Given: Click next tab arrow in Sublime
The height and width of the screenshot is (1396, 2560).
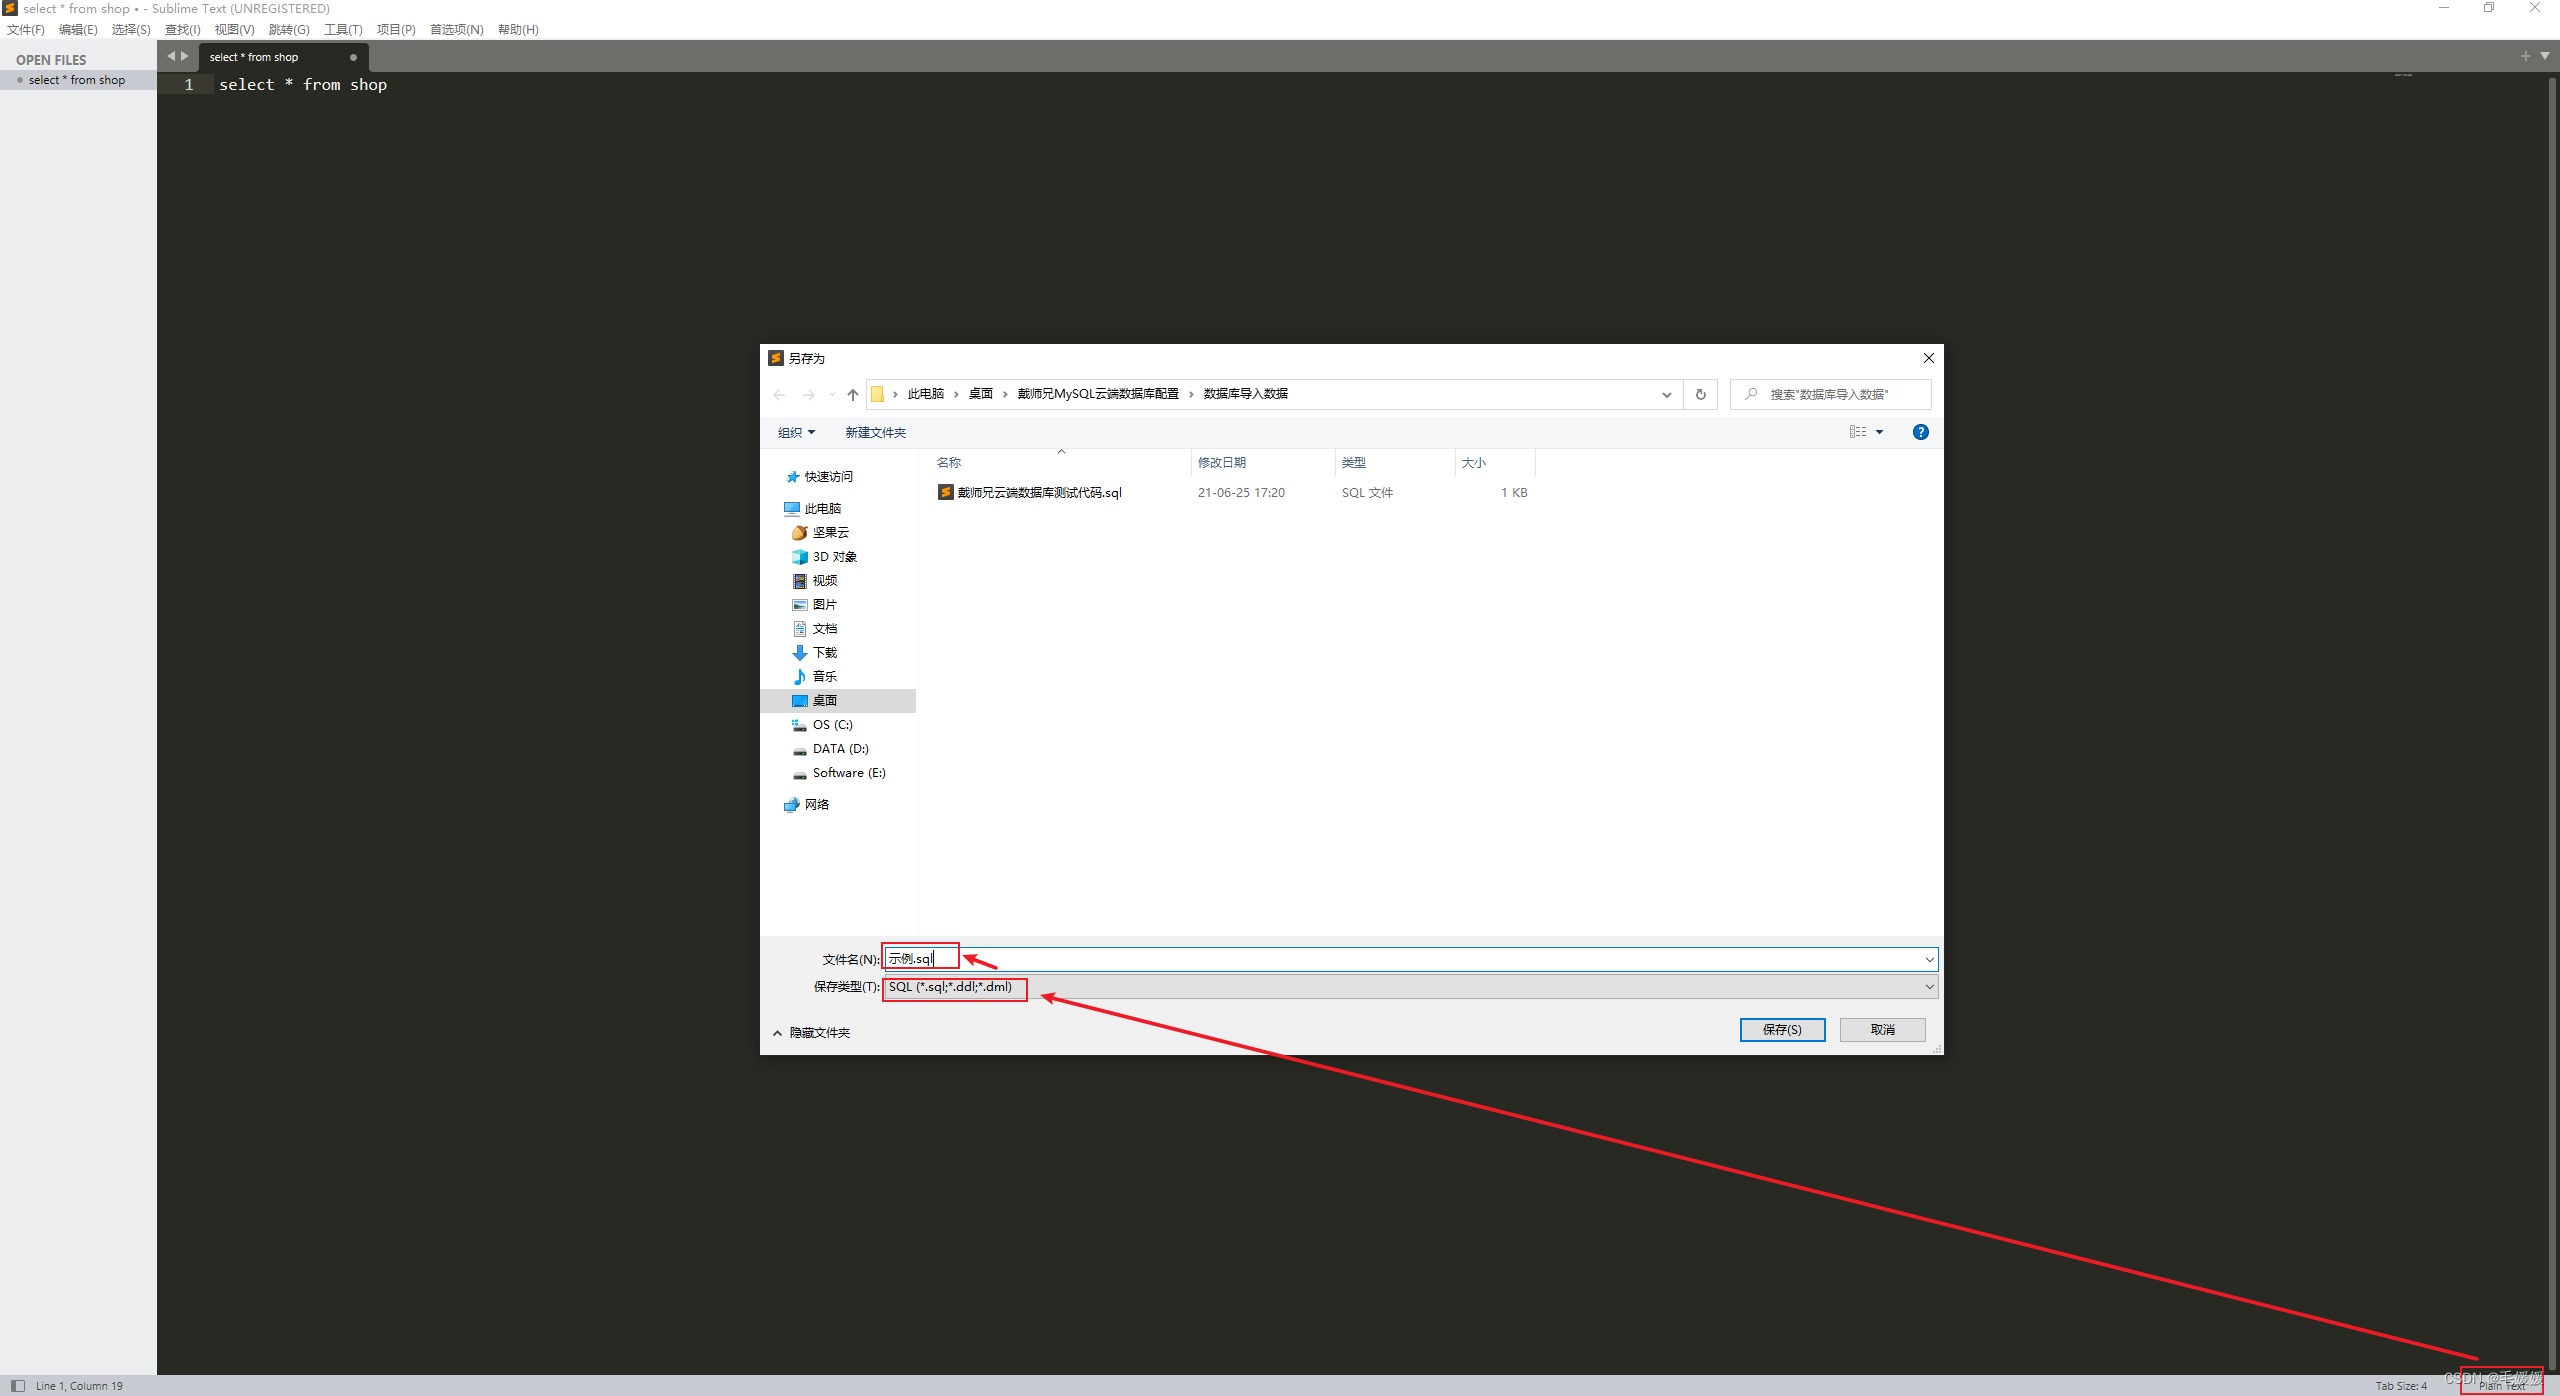Looking at the screenshot, I should pos(185,57).
